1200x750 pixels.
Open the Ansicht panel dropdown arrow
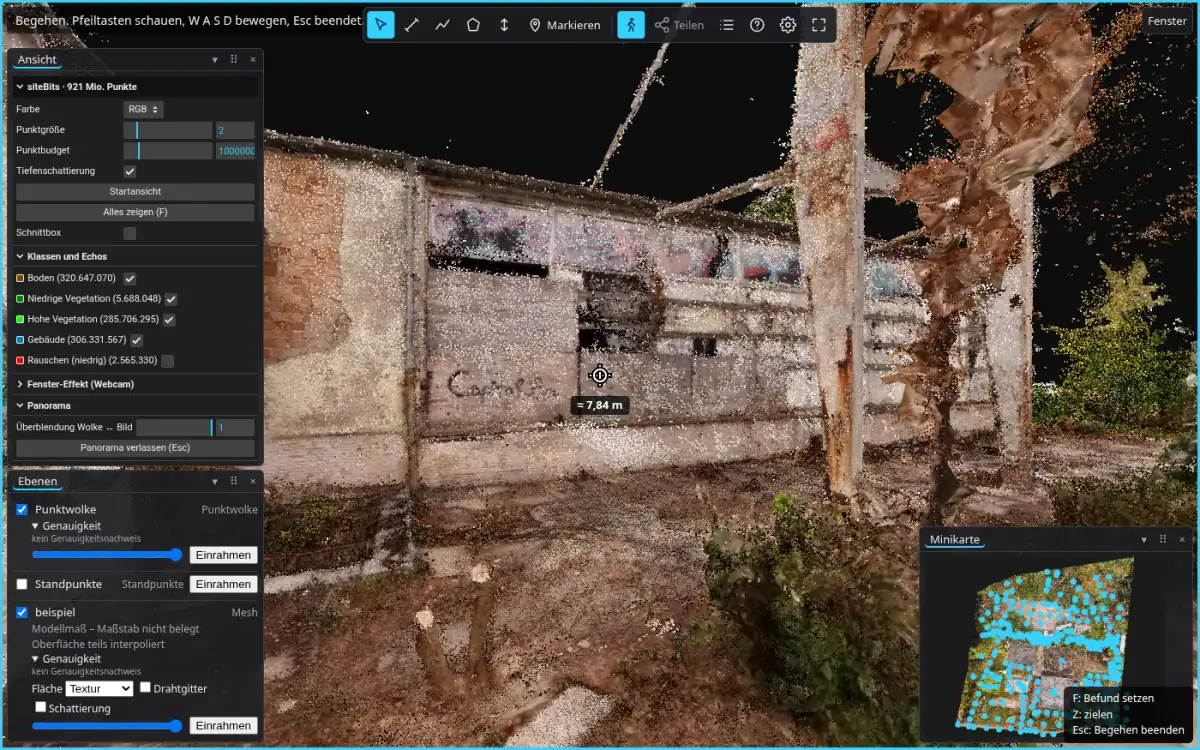215,60
